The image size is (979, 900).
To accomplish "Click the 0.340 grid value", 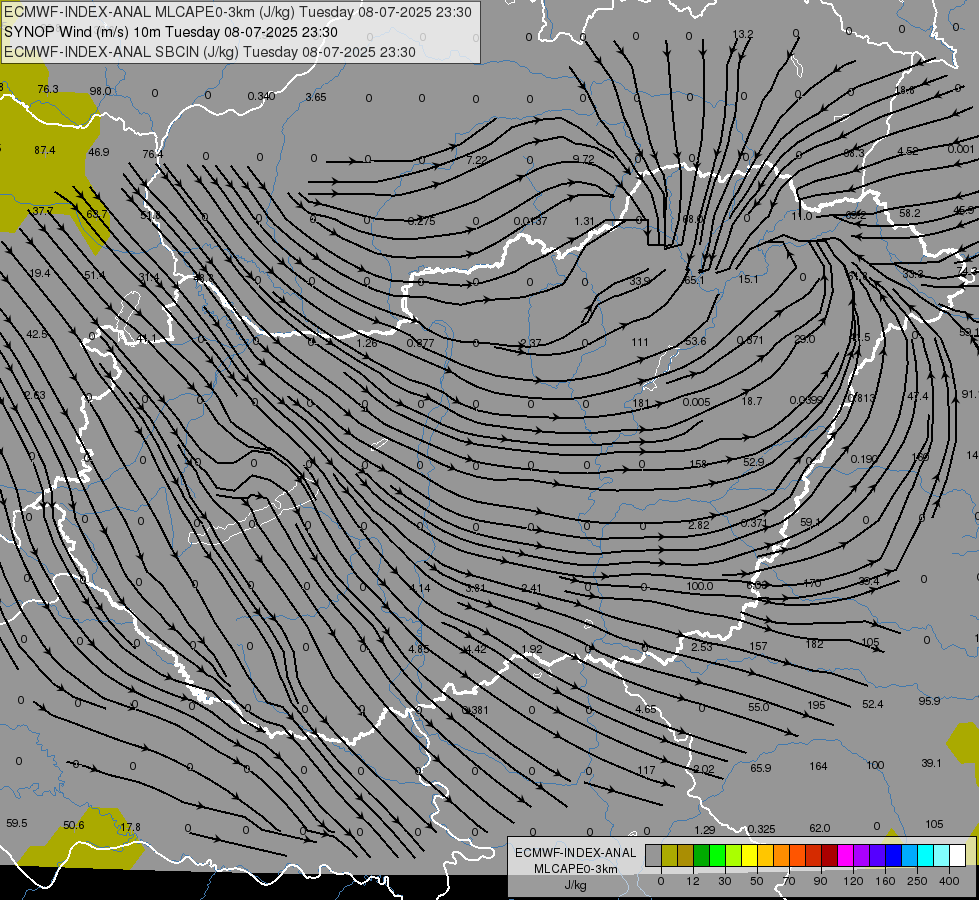I will 261,96.
